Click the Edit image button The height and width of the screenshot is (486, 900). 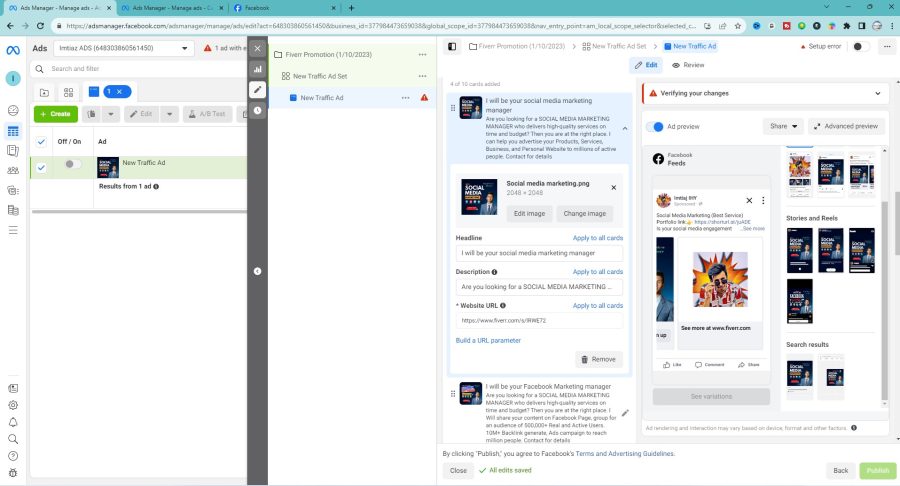pyautogui.click(x=529, y=213)
